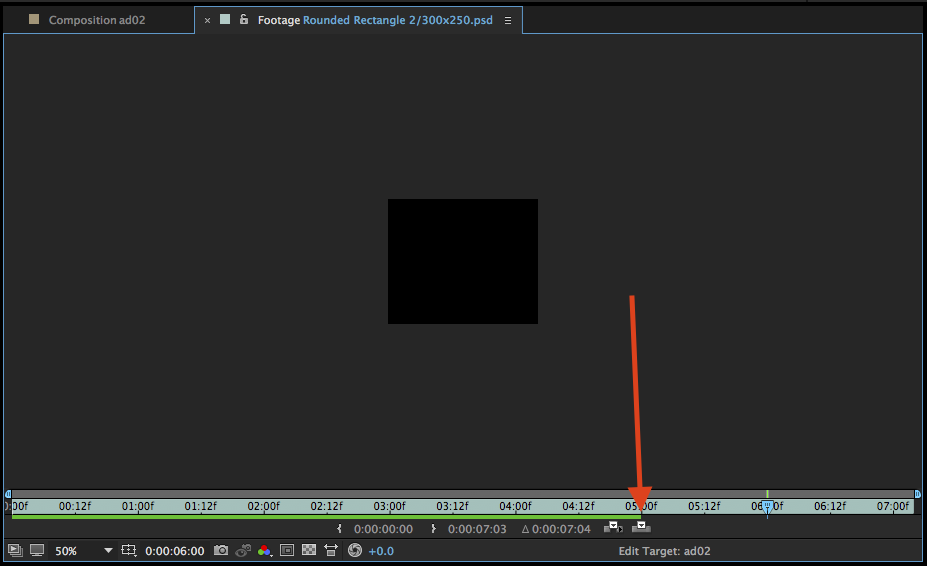927x566 pixels.
Task: Toggle the transparency grid checkerboard
Action: tap(309, 551)
